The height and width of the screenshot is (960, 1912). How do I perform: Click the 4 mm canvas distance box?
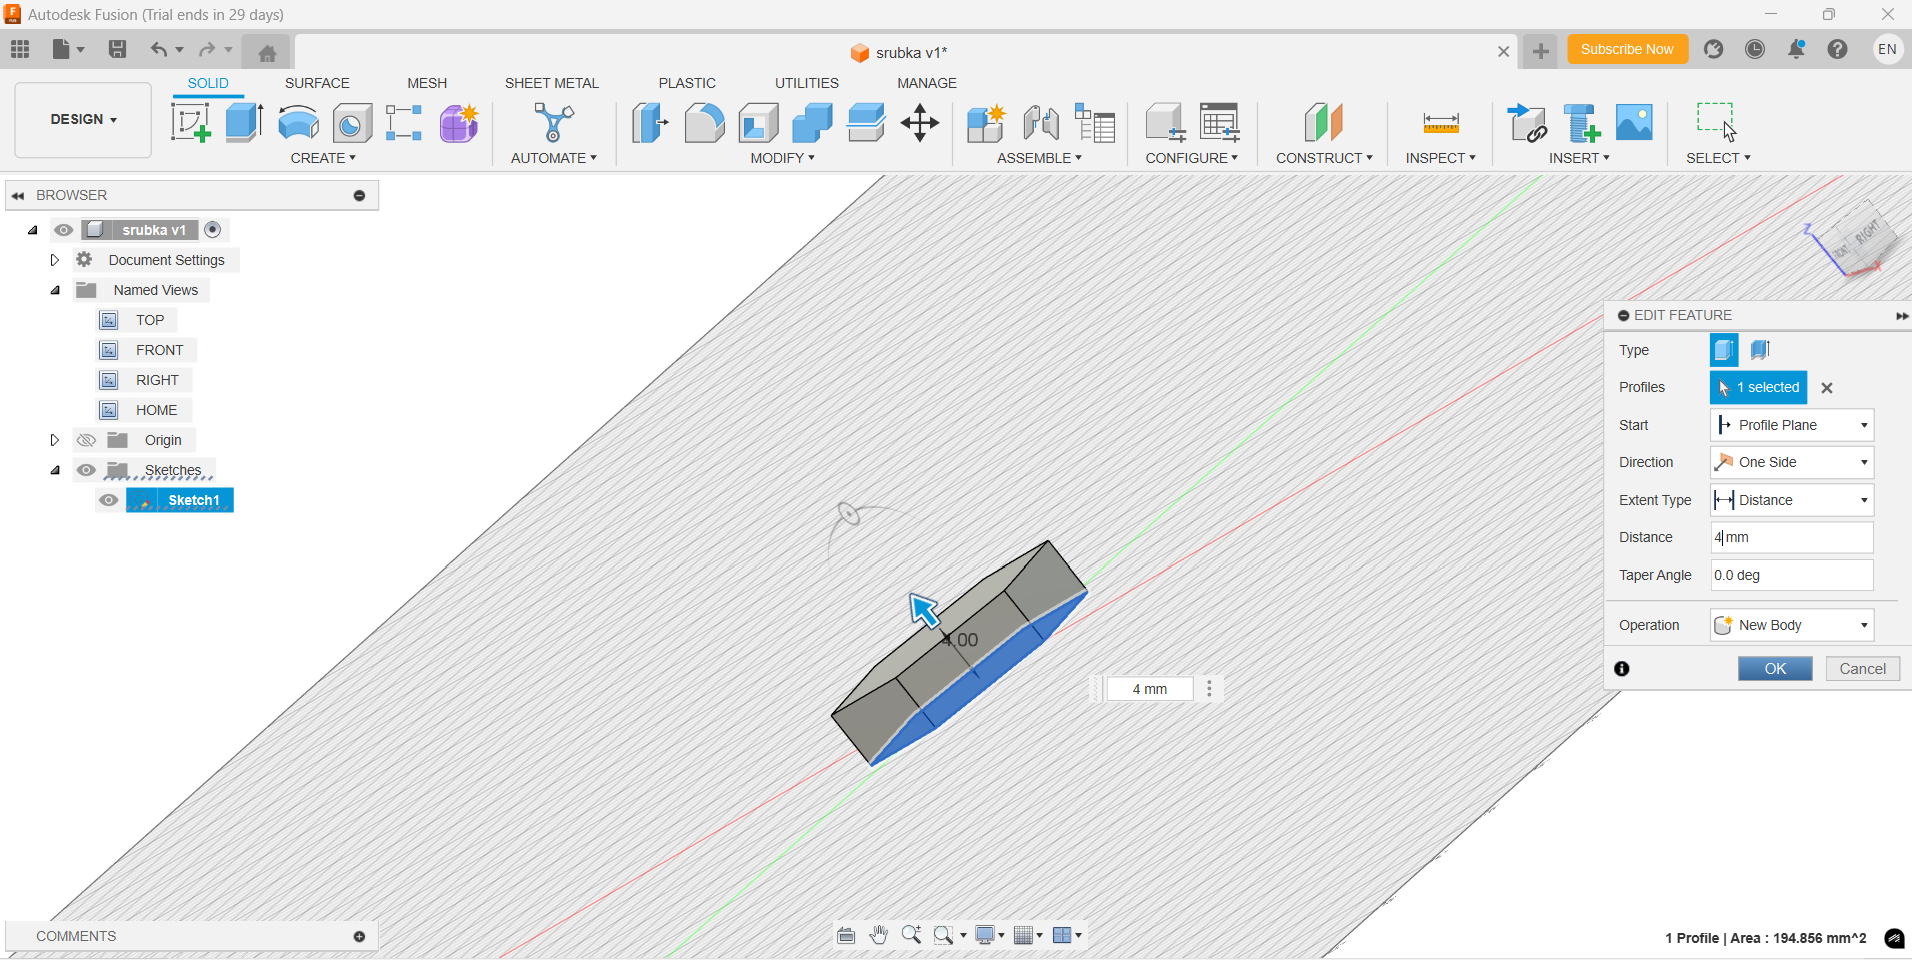(x=1150, y=689)
